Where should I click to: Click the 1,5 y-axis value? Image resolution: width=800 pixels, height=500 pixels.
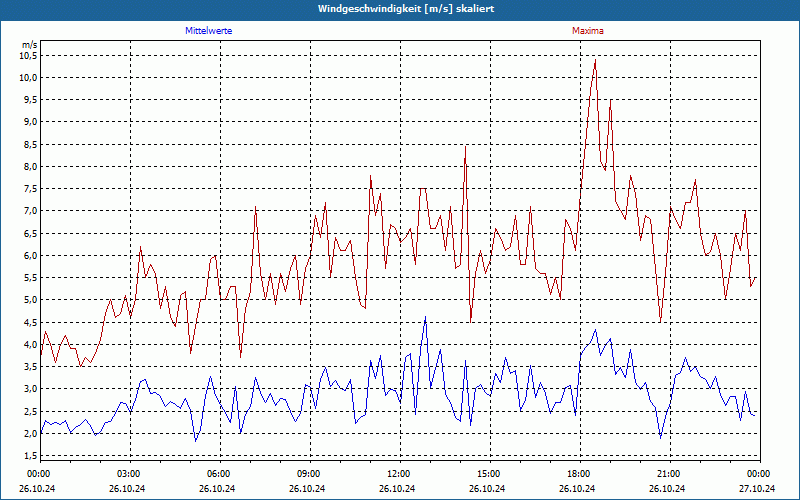(x=31, y=456)
